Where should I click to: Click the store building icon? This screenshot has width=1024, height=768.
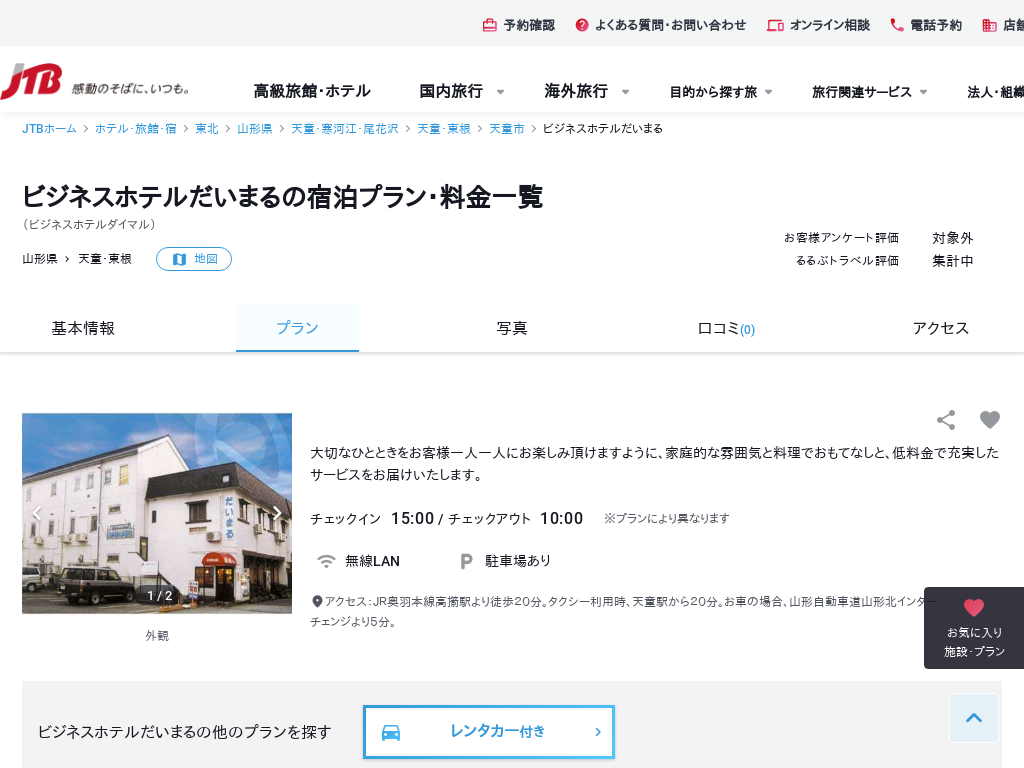pos(989,25)
